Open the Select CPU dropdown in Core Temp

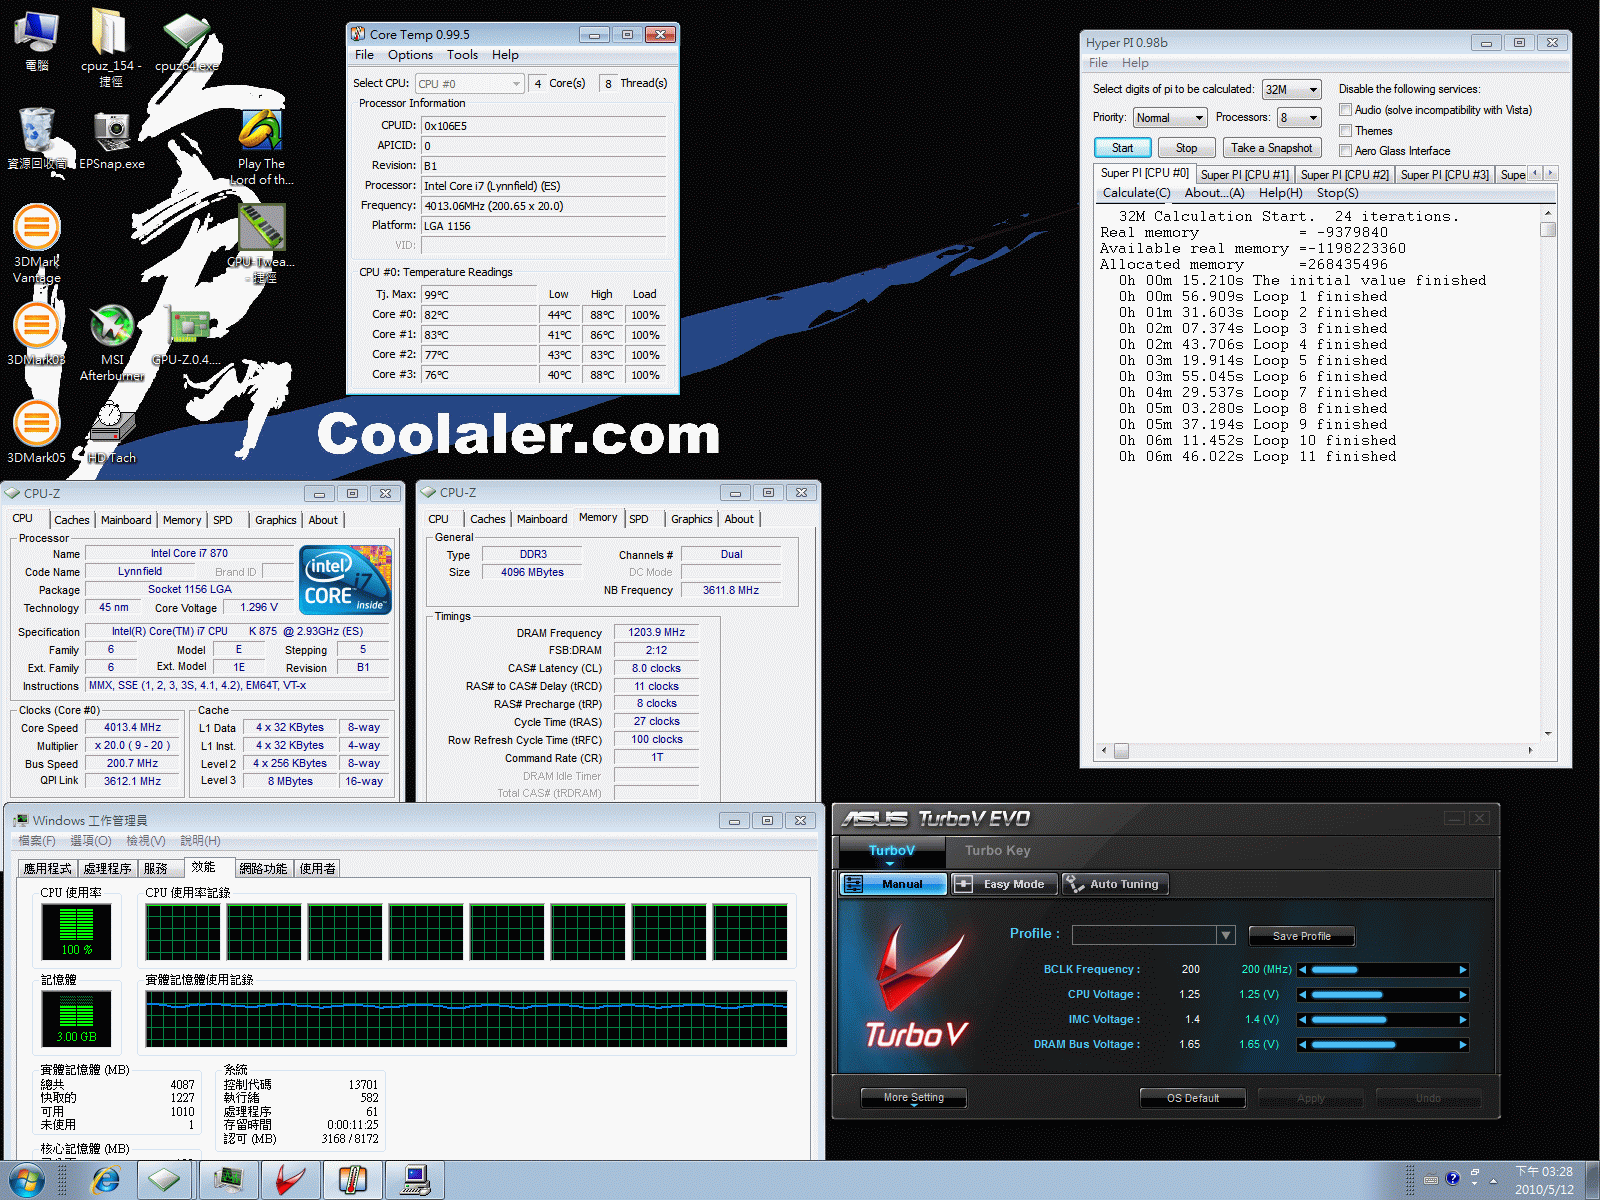tap(469, 84)
